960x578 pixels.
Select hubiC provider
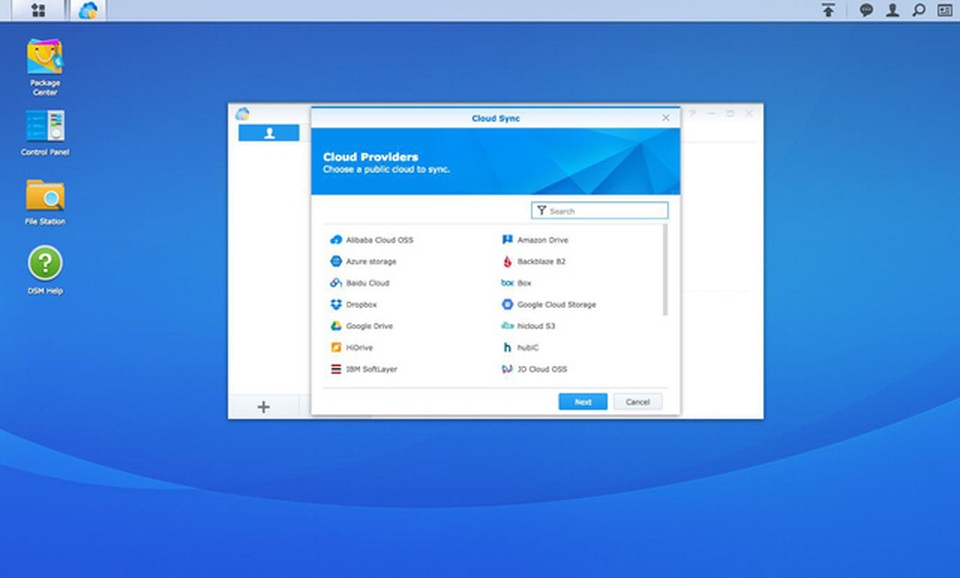pos(520,347)
